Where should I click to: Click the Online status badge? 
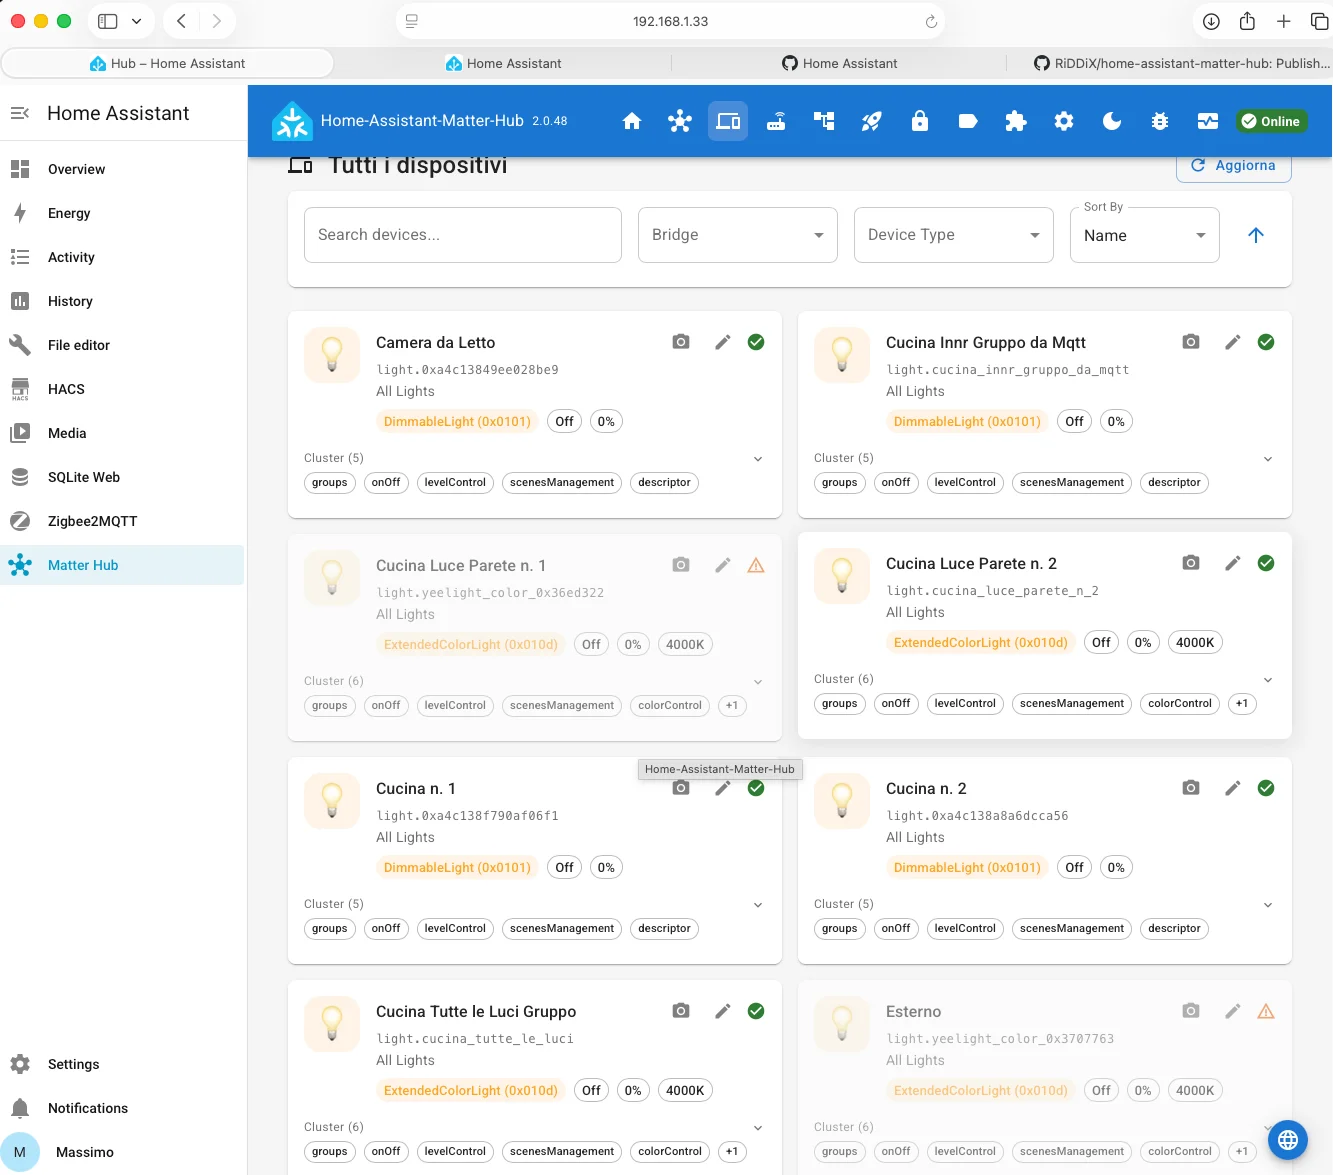[1271, 121]
